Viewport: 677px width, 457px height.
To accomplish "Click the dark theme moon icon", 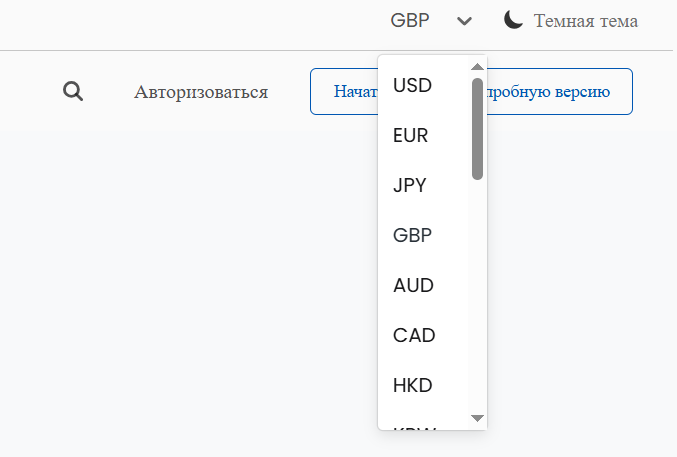I will [x=513, y=20].
